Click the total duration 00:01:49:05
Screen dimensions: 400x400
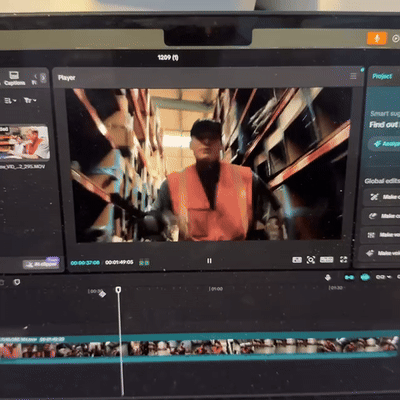(119, 262)
